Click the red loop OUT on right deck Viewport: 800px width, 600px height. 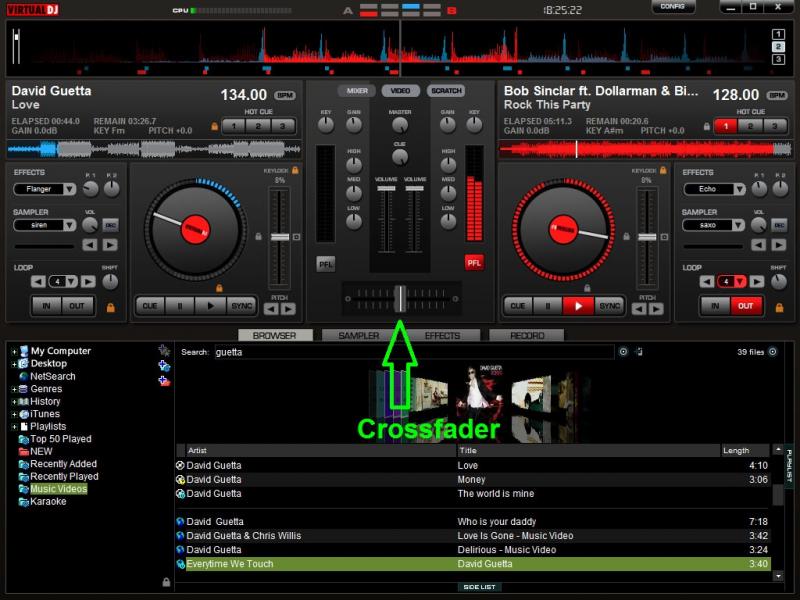[746, 306]
